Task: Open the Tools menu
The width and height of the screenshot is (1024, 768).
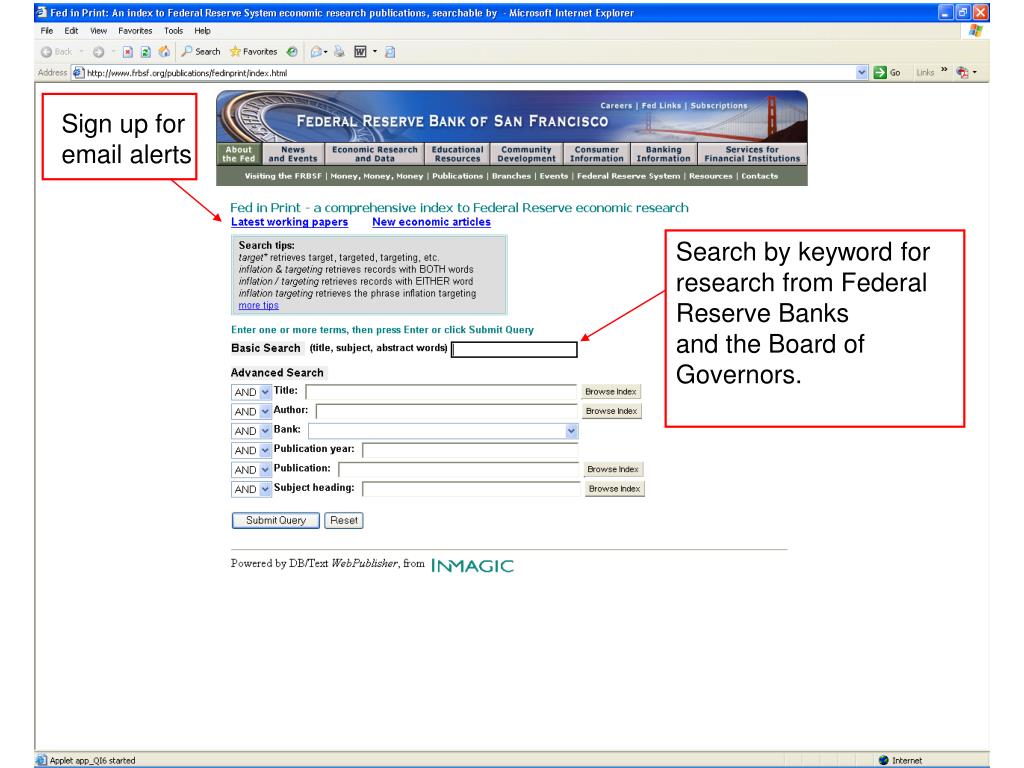Action: click(174, 31)
